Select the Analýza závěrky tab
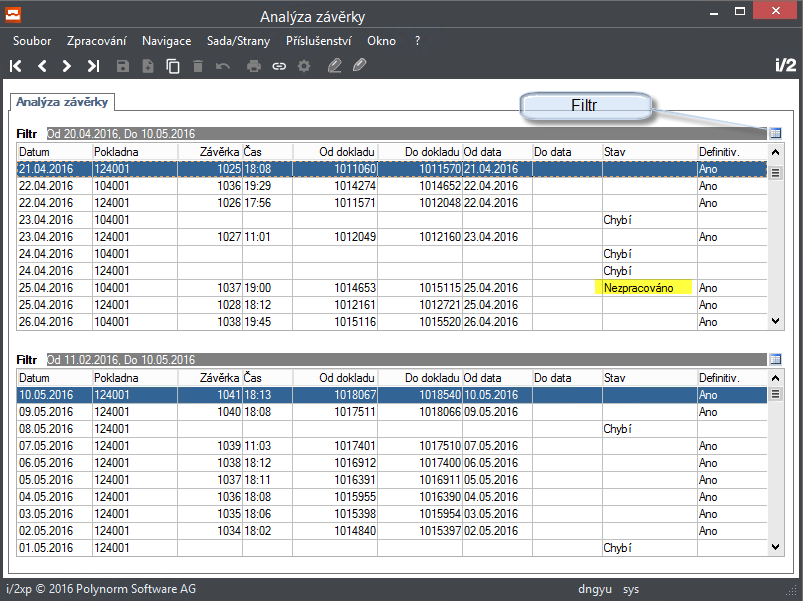Image resolution: width=803 pixels, height=601 pixels. click(62, 102)
